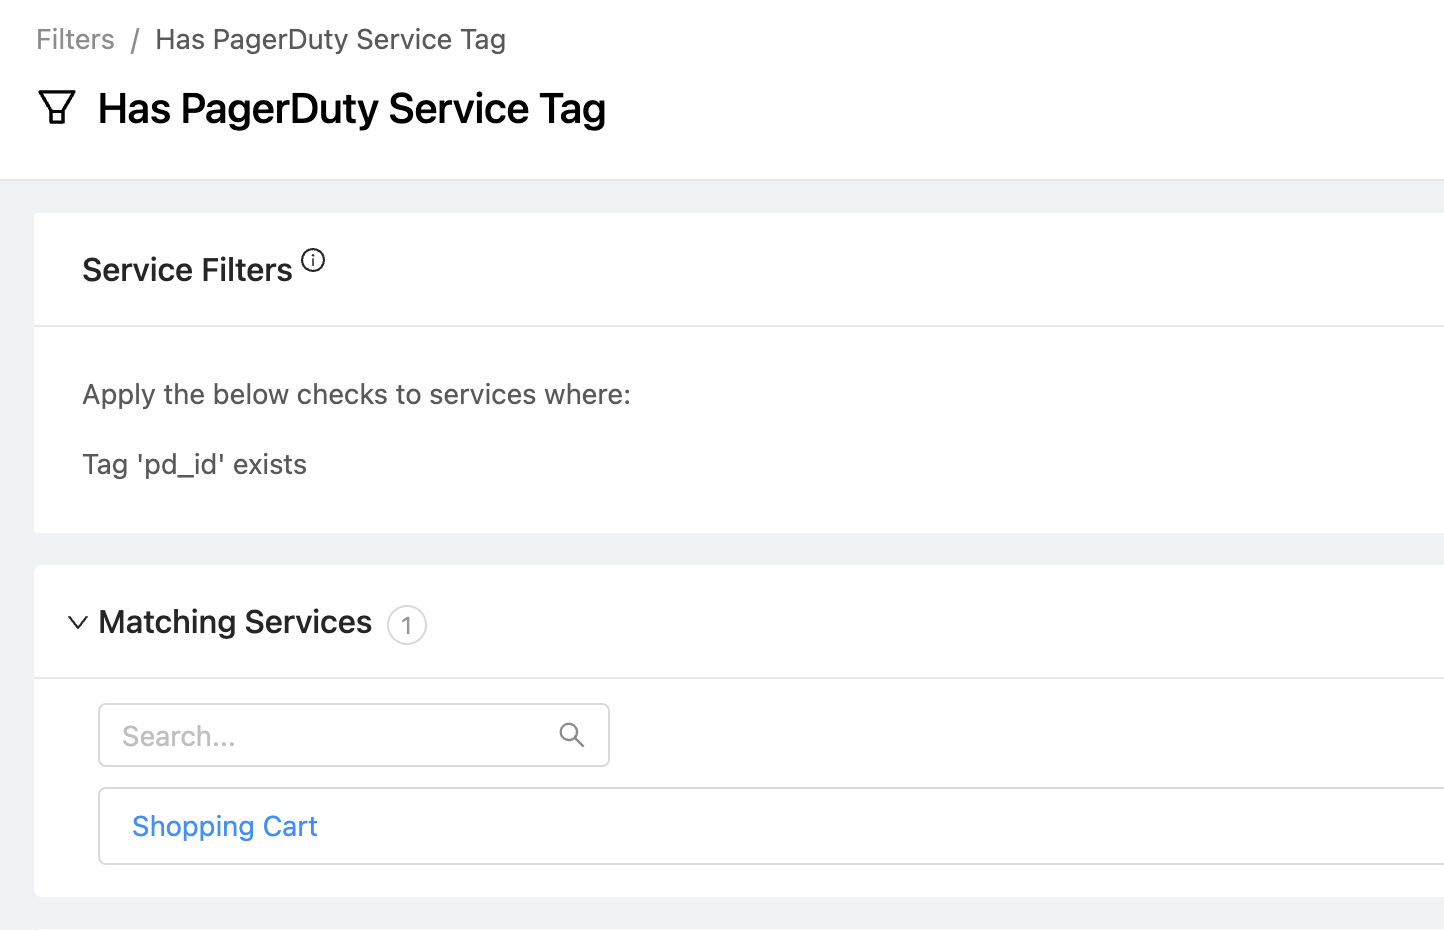Click the 'Has PagerDuty Service Tag' page heading
This screenshot has width=1444, height=930.
(x=352, y=109)
